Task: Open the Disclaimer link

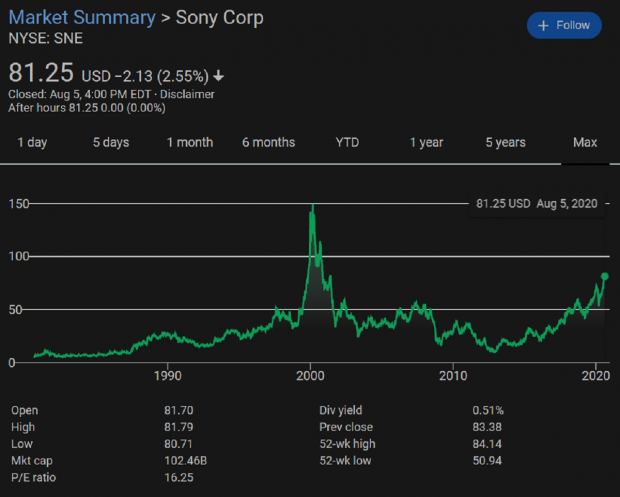Action: coord(187,94)
